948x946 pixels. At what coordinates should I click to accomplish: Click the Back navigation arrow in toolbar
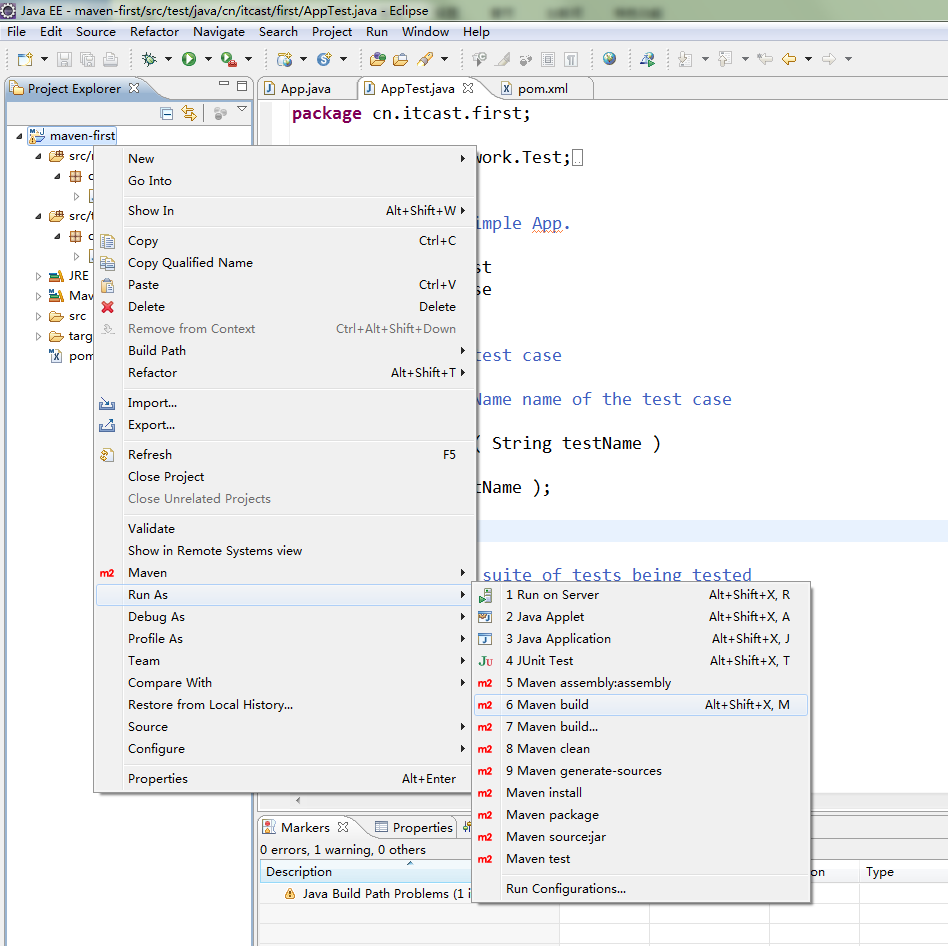point(789,59)
